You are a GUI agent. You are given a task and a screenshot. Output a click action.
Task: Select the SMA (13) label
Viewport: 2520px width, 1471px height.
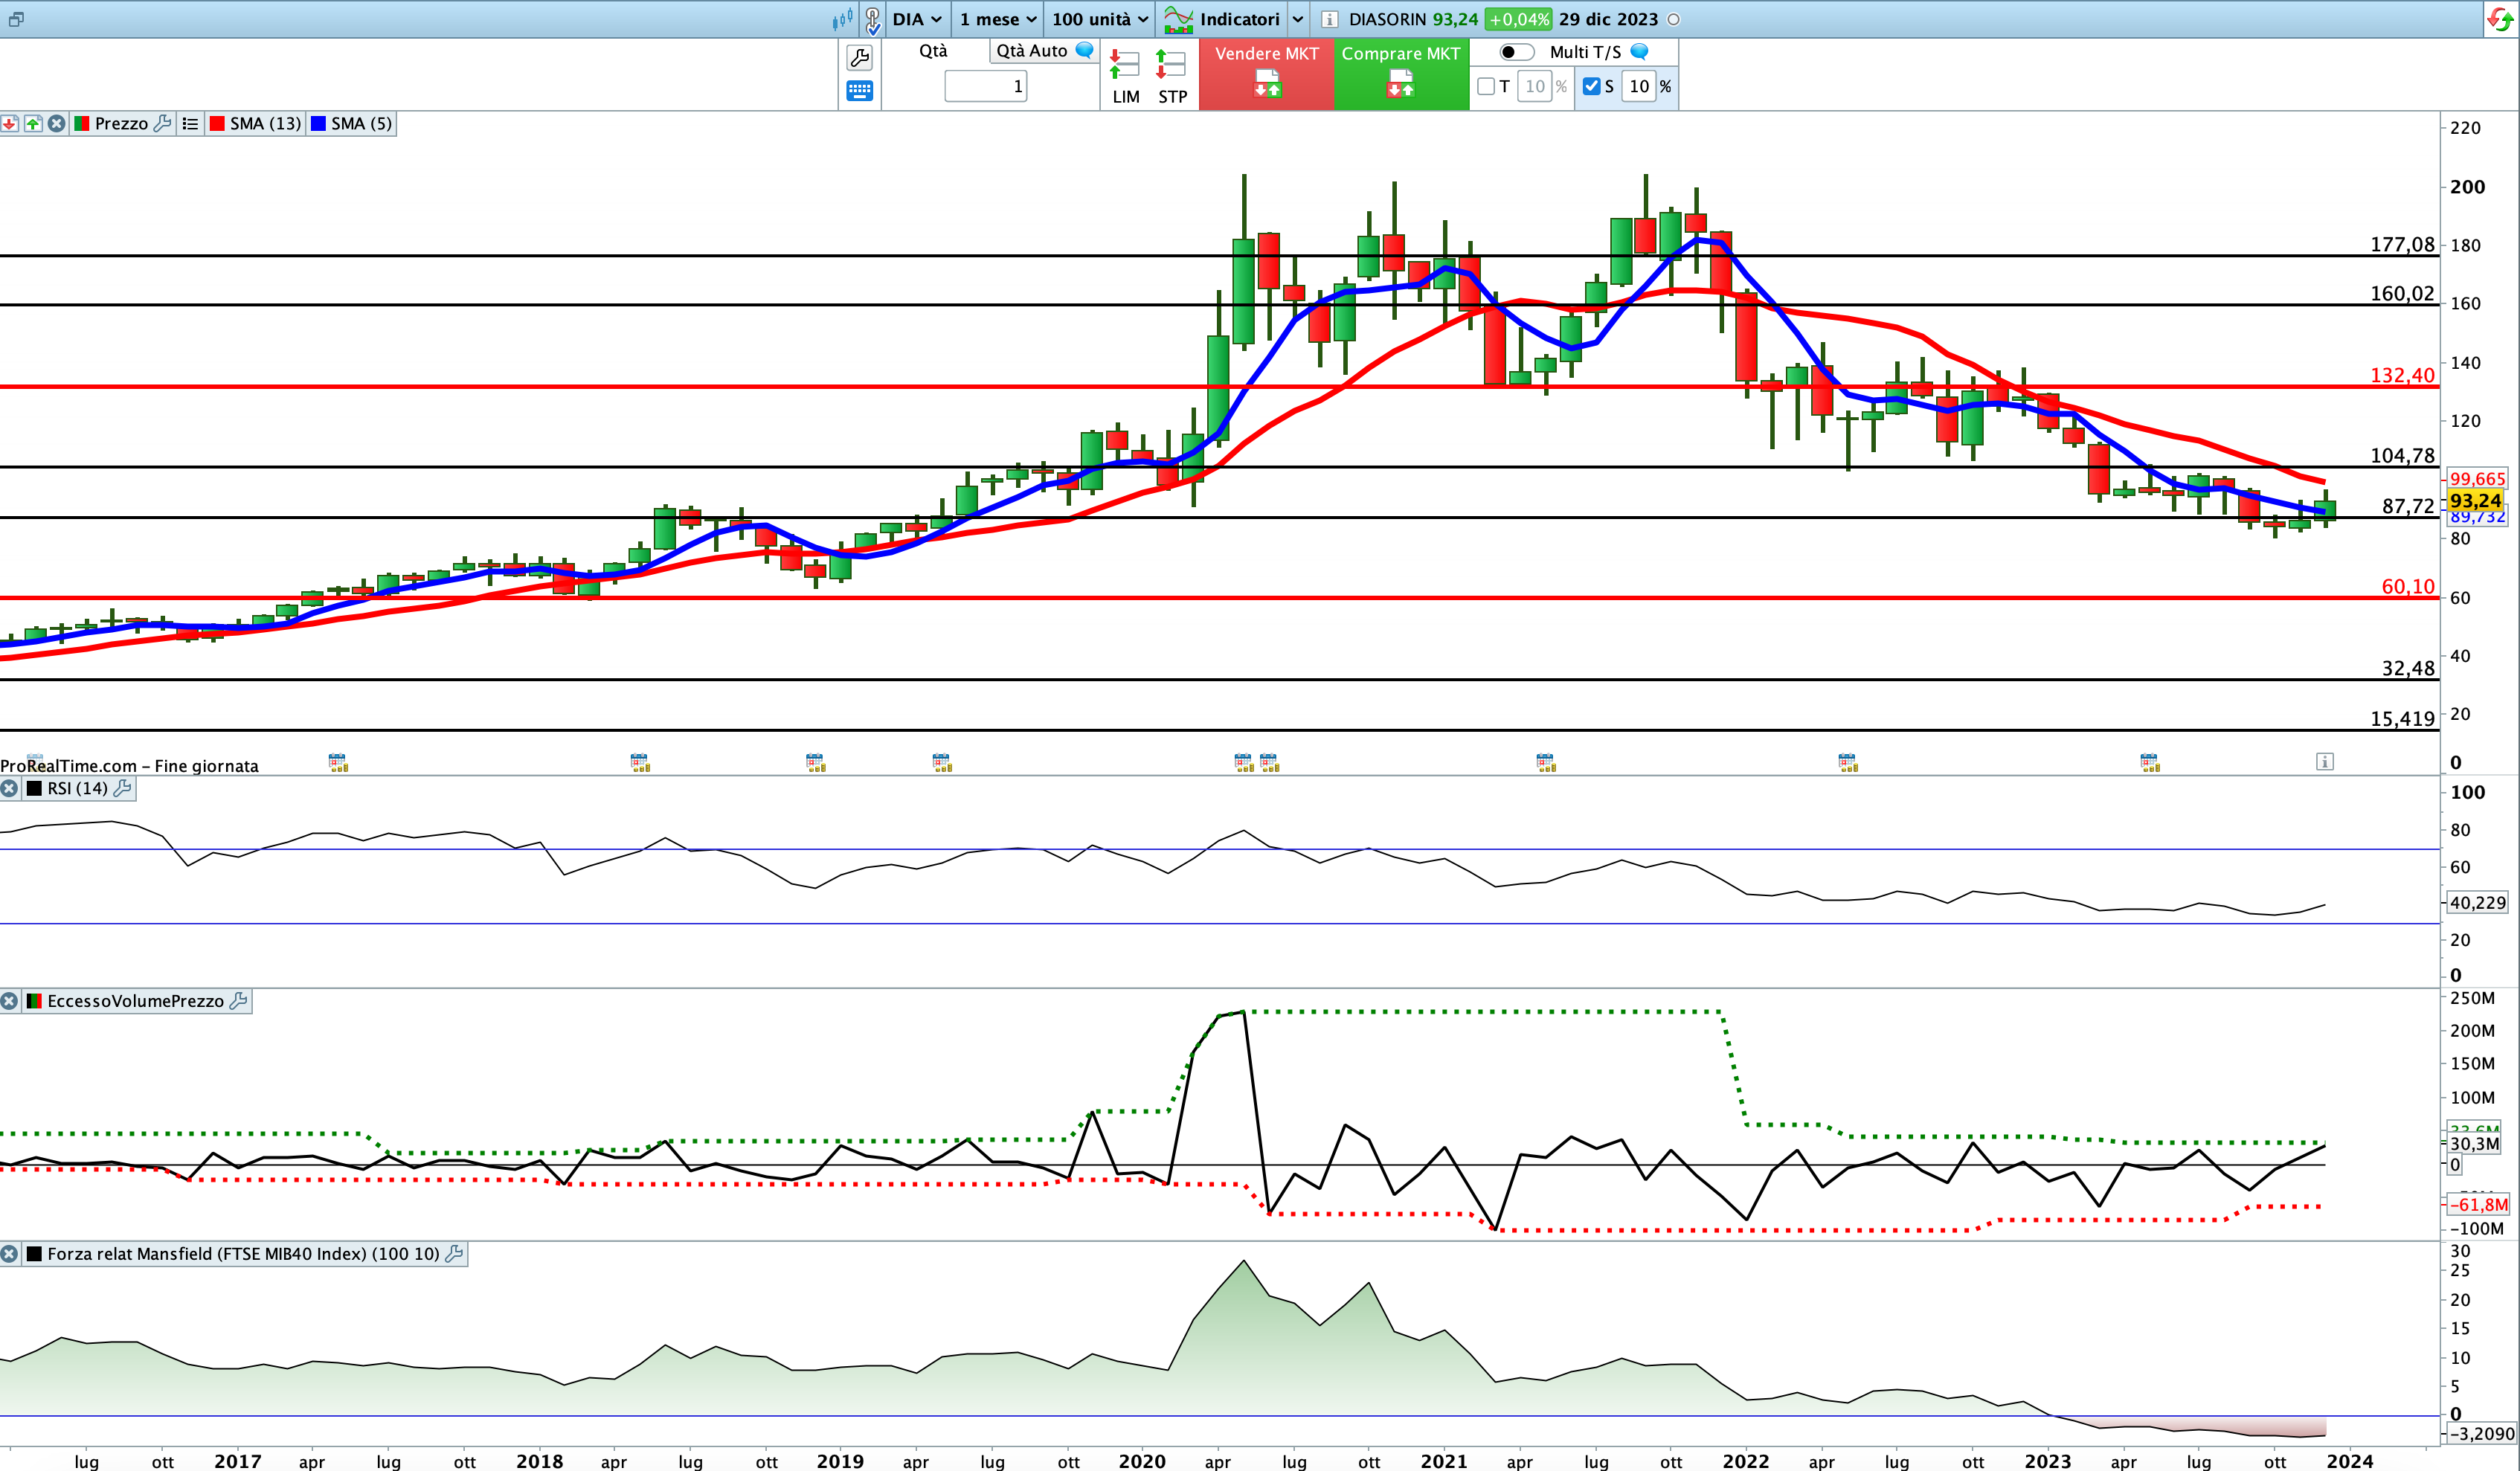pyautogui.click(x=265, y=123)
